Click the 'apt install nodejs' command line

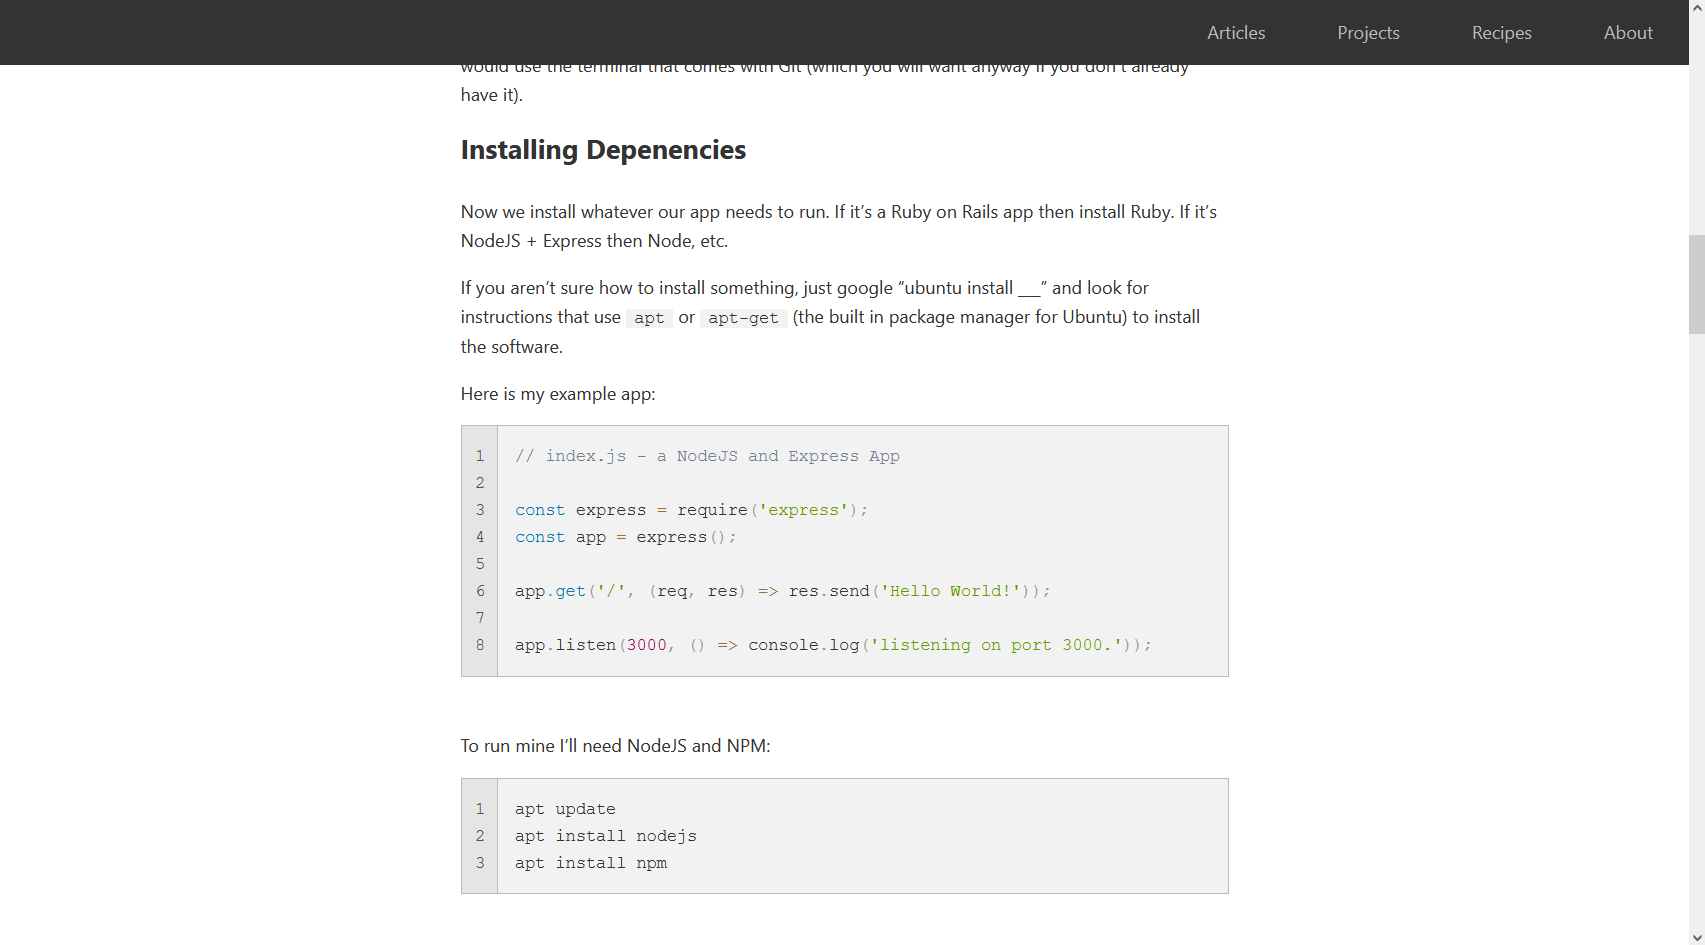point(605,836)
